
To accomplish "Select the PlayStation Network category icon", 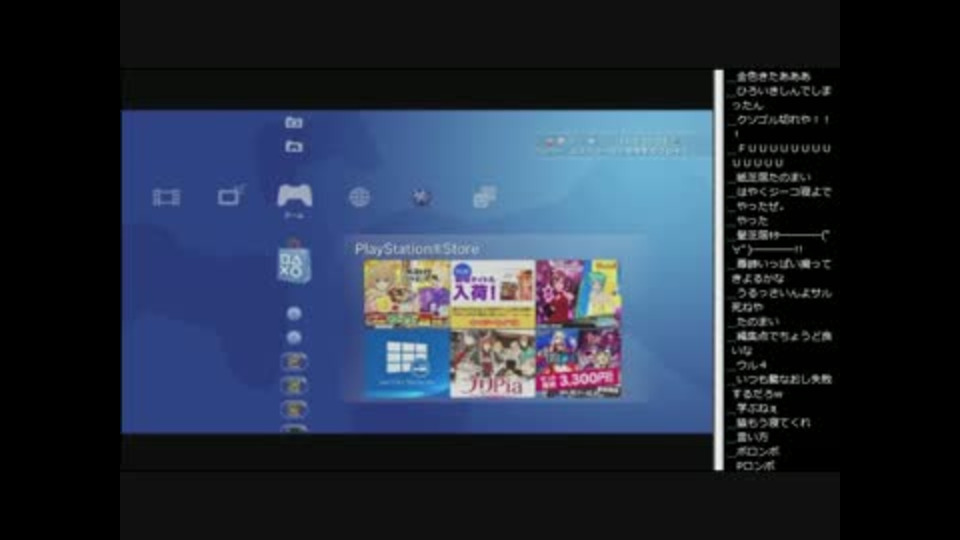I will tap(421, 197).
